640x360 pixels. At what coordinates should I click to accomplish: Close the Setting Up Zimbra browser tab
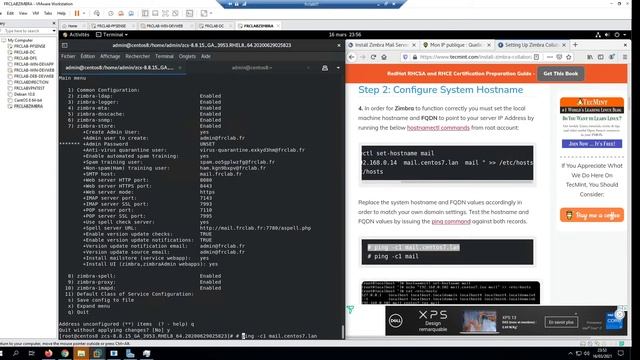click(564, 45)
